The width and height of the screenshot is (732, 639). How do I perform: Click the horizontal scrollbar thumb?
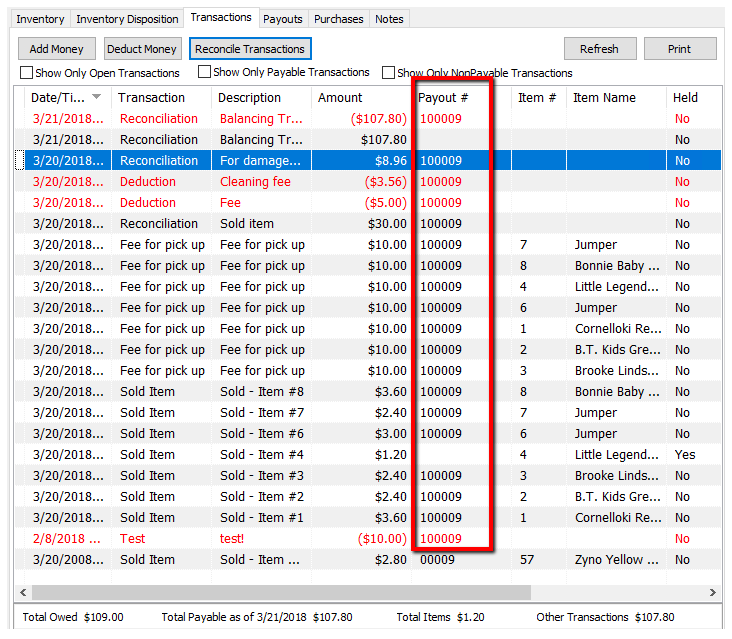281,592
